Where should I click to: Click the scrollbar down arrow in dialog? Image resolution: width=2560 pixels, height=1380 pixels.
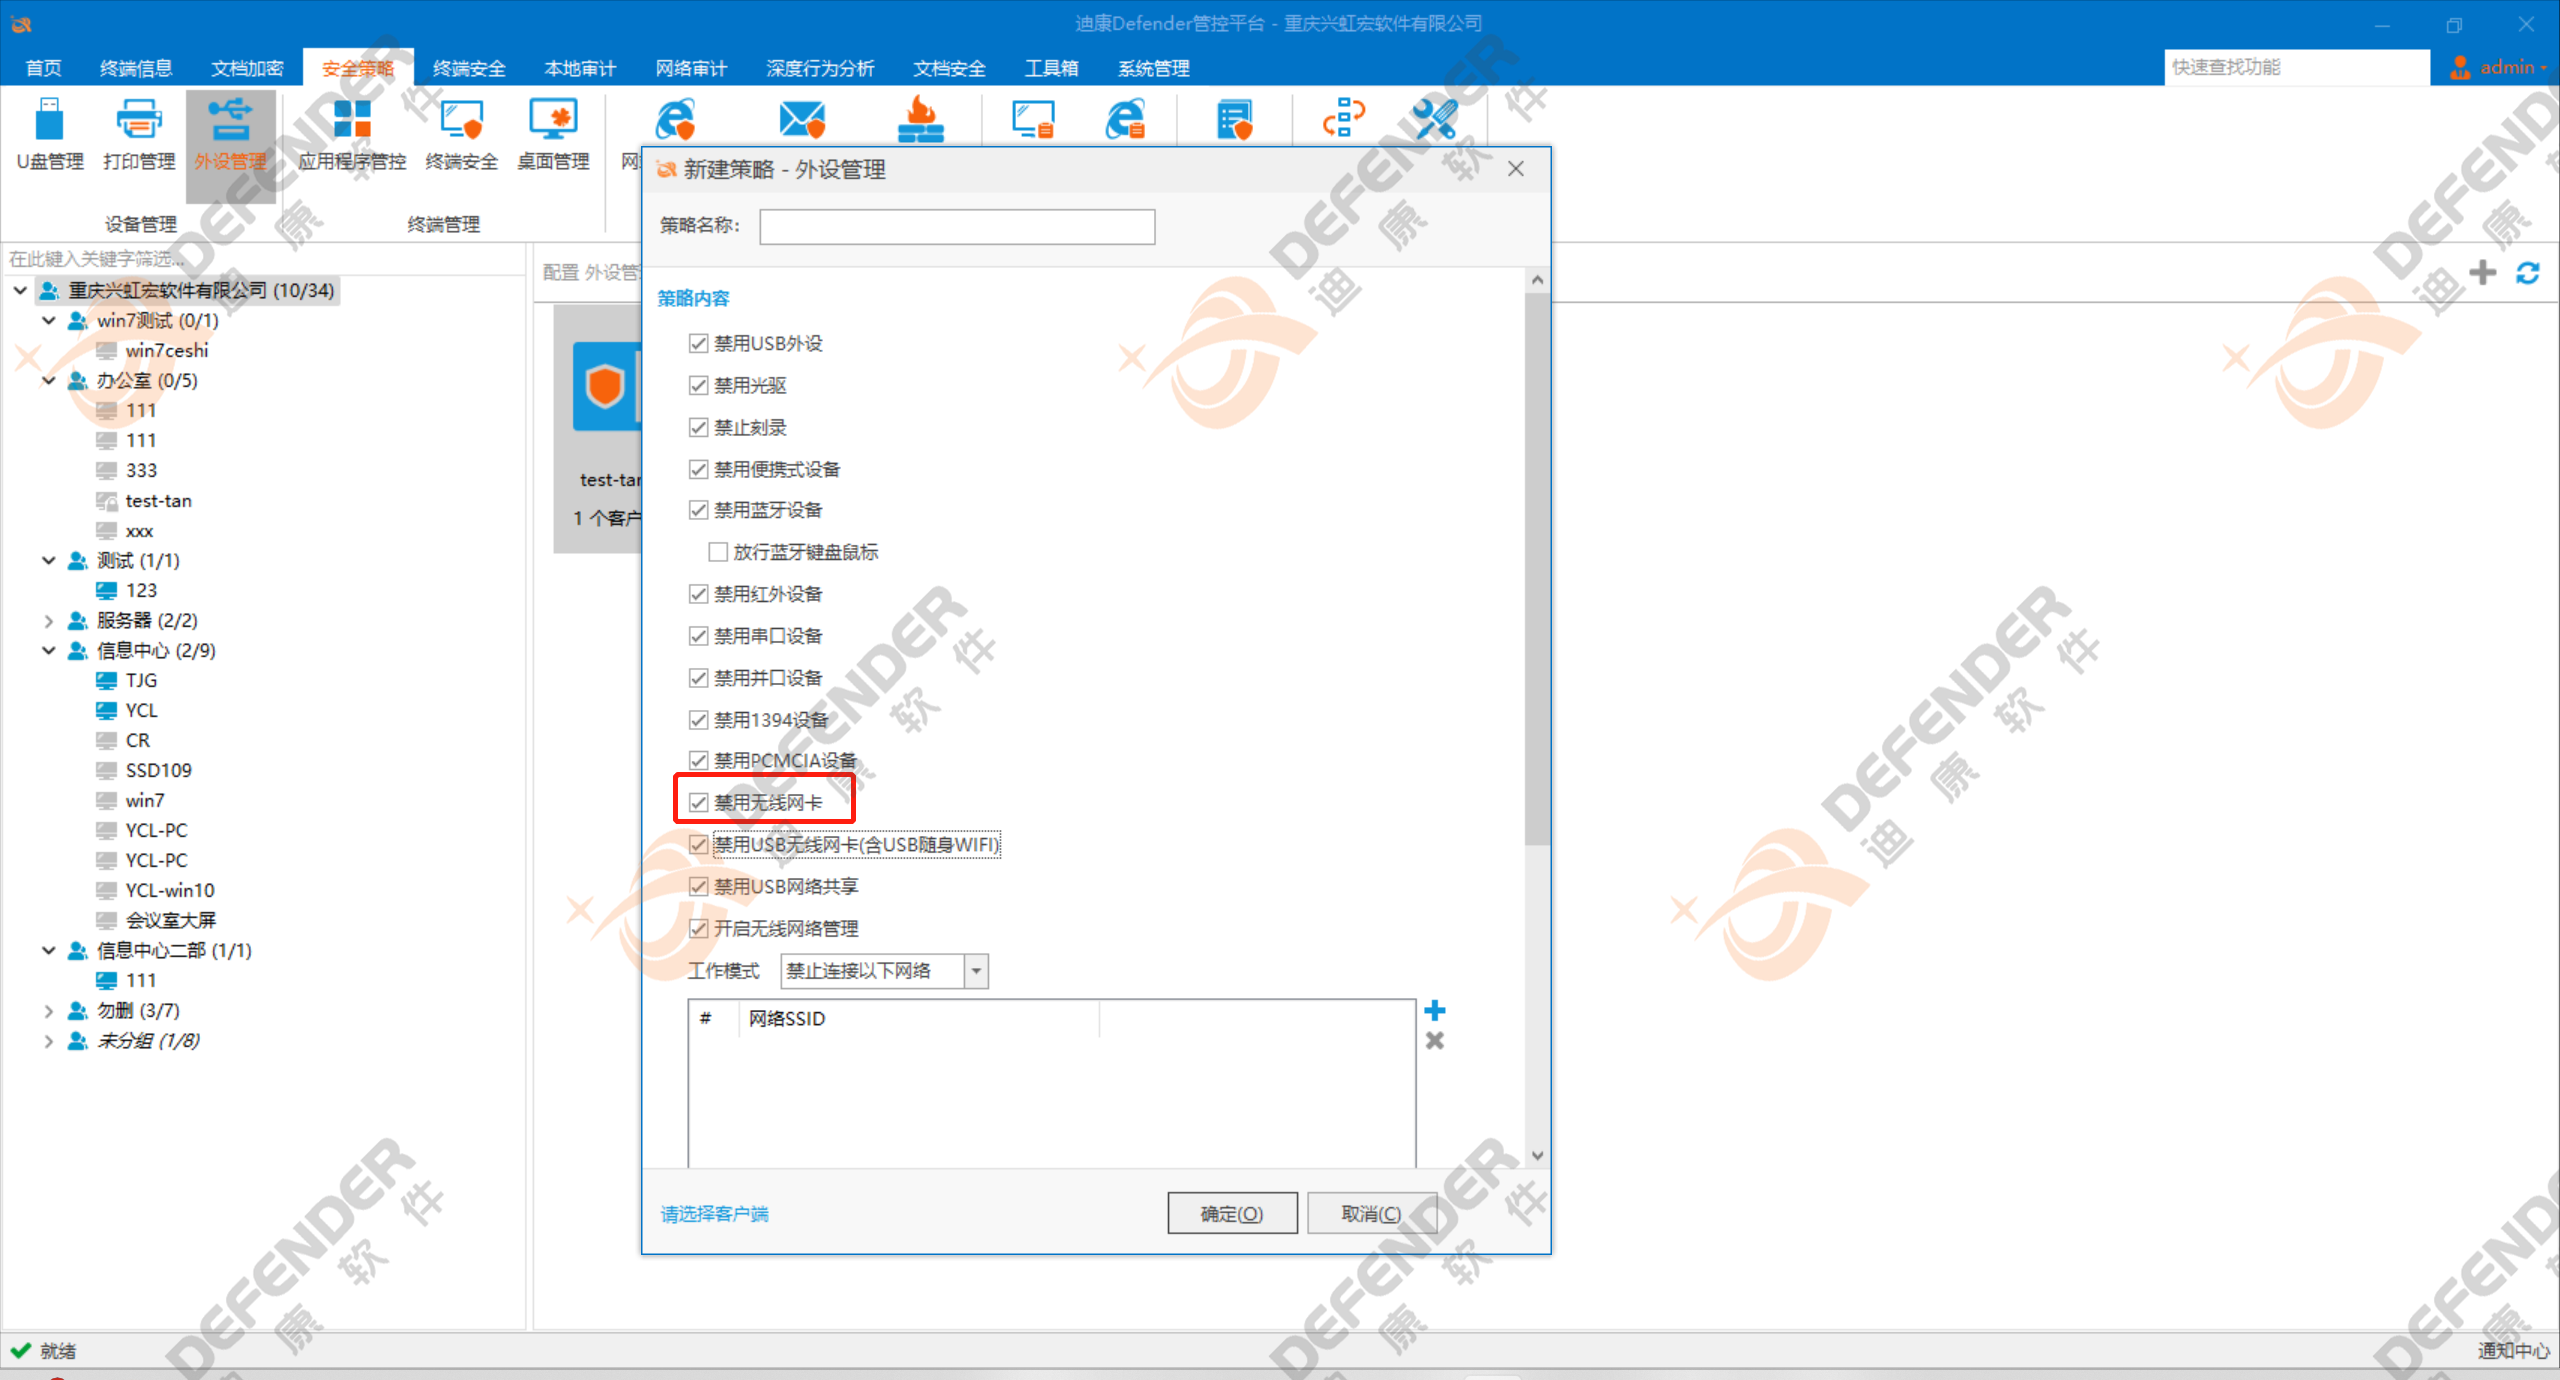(1537, 1155)
